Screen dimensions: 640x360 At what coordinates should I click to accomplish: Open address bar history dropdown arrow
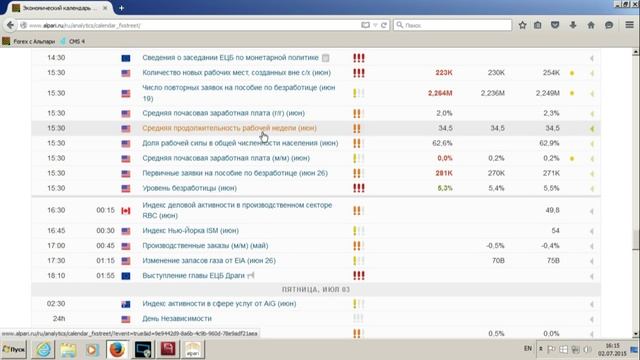point(375,25)
